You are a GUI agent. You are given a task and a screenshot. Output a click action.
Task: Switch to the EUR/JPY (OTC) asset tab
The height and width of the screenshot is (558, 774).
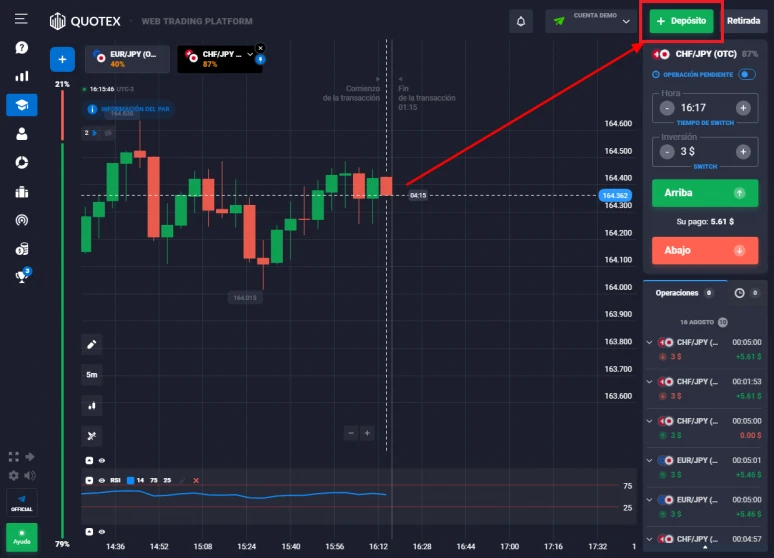pyautogui.click(x=127, y=59)
